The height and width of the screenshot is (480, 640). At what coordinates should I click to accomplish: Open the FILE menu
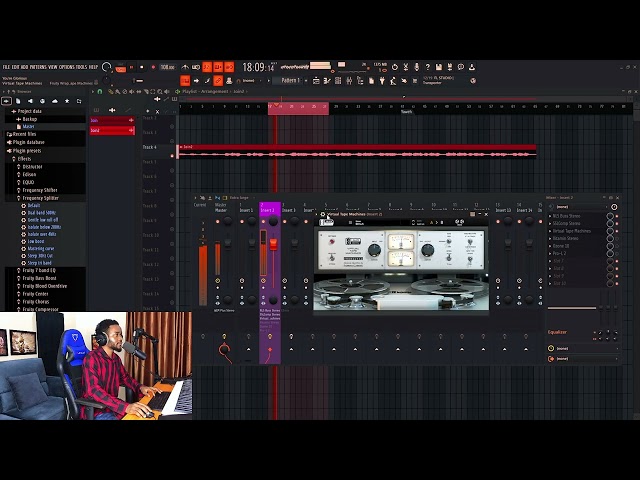click(x=6, y=67)
